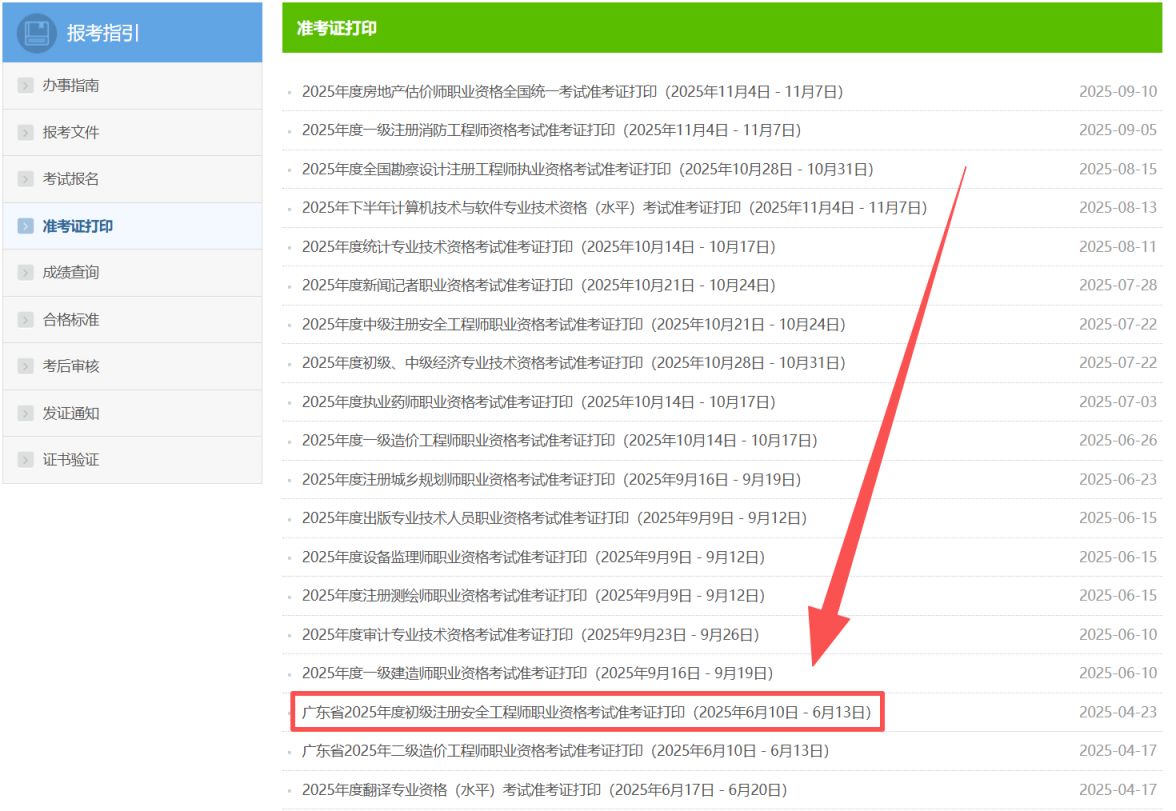Screen dimensions: 1176x811
Task: Open 广东省2025年二级造价工程师 准考证打印 link
Action: [566, 751]
